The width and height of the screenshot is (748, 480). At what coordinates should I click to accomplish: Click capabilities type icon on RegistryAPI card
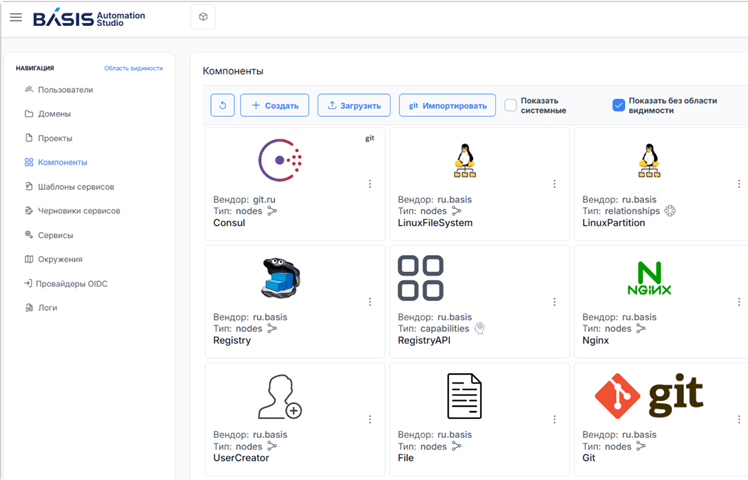click(x=479, y=328)
